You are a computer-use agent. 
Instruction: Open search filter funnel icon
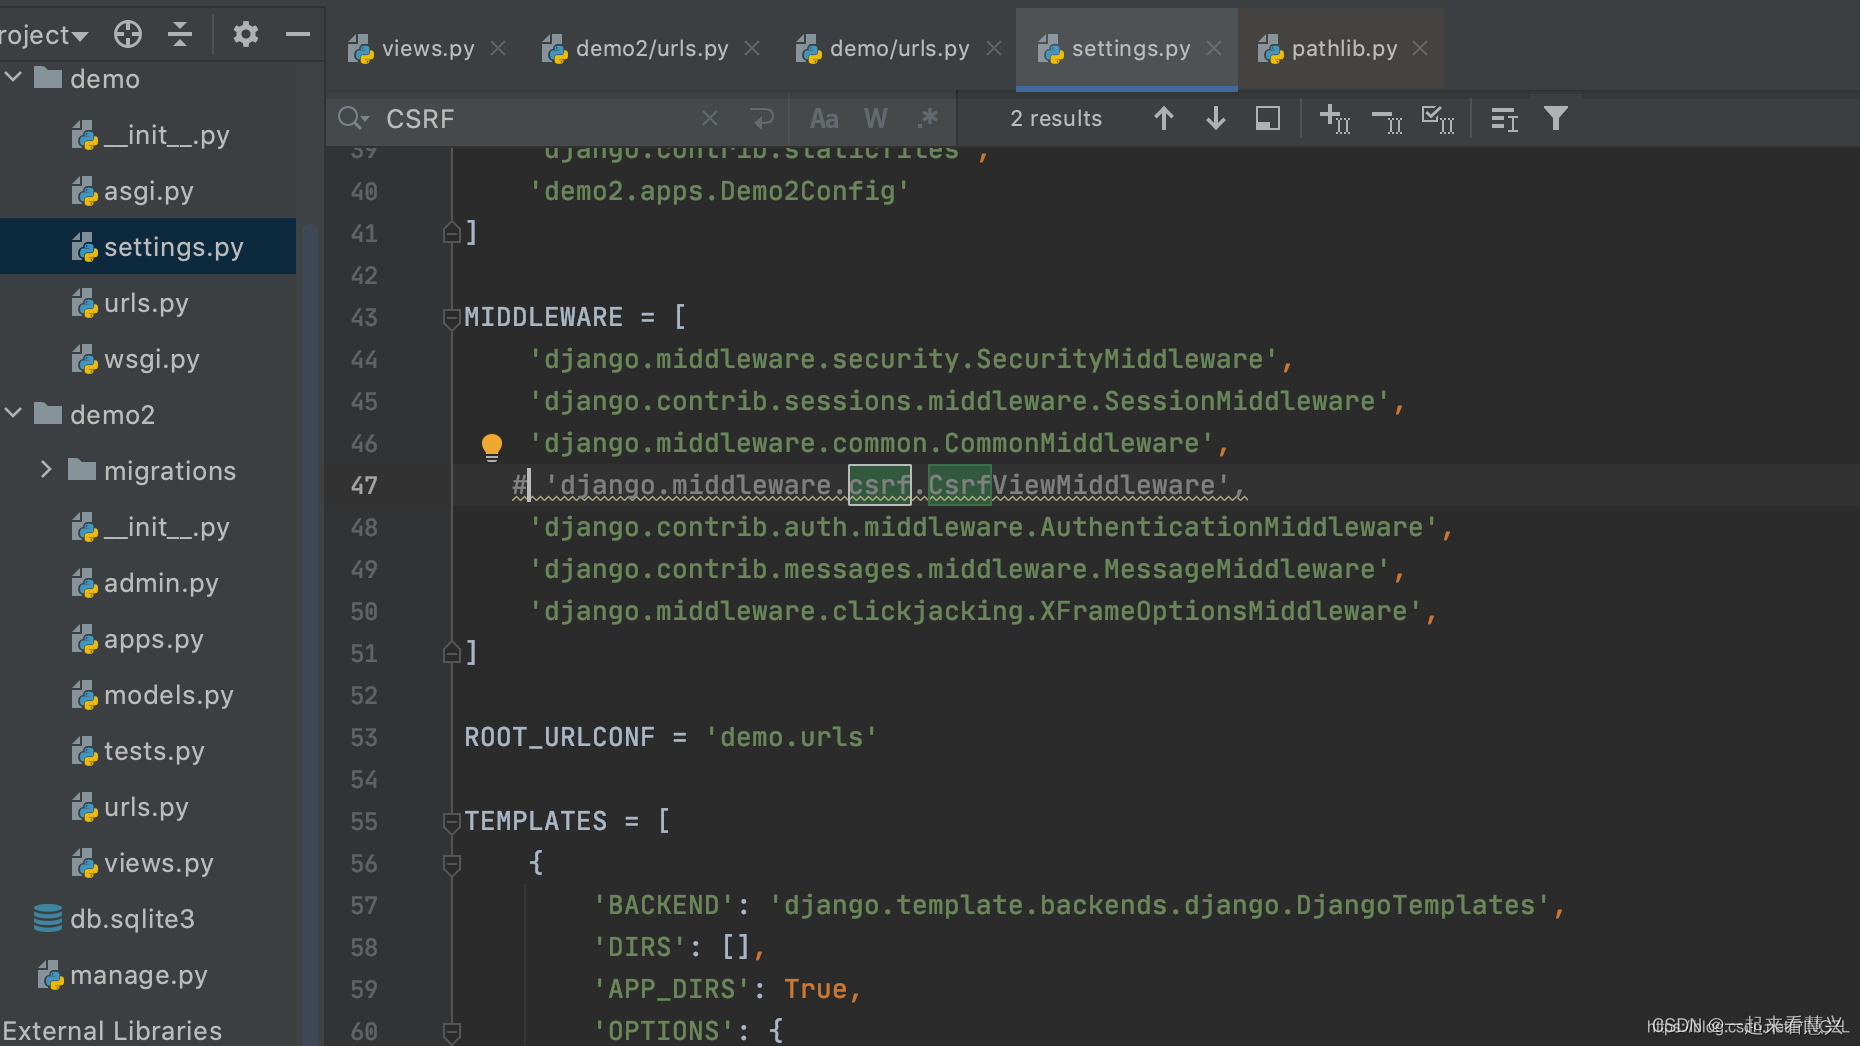click(x=1556, y=119)
